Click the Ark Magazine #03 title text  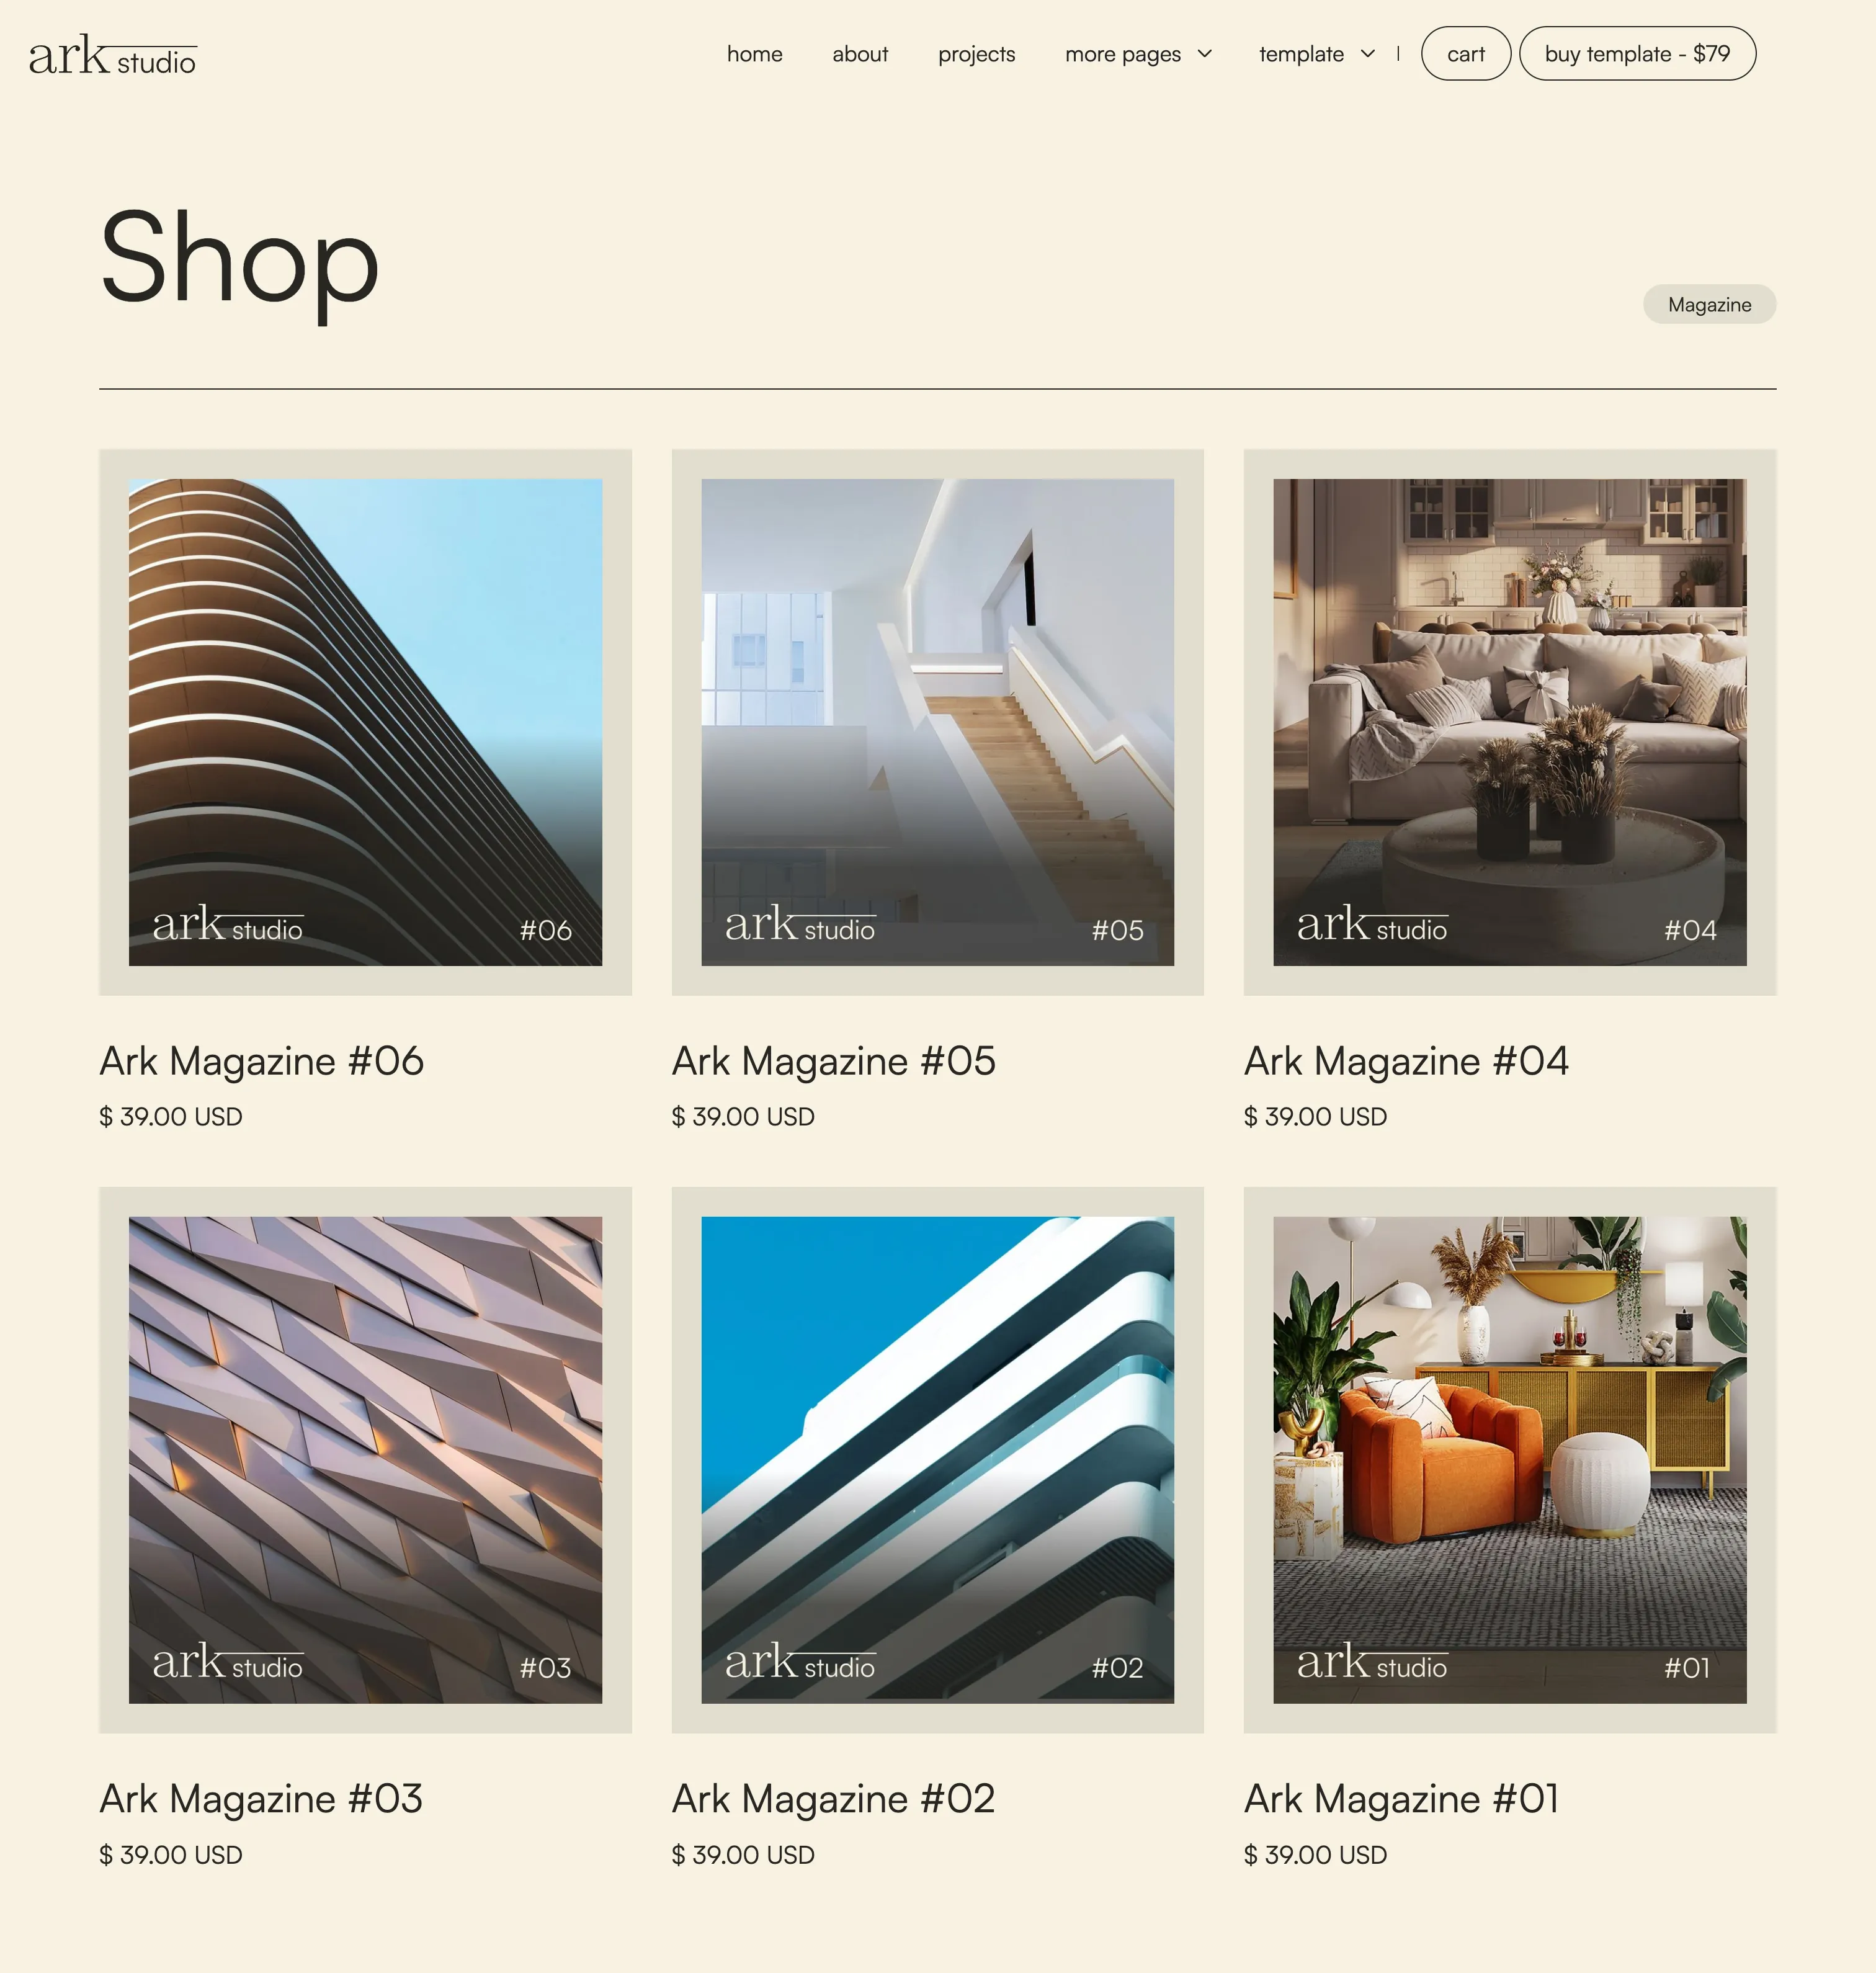(261, 1799)
